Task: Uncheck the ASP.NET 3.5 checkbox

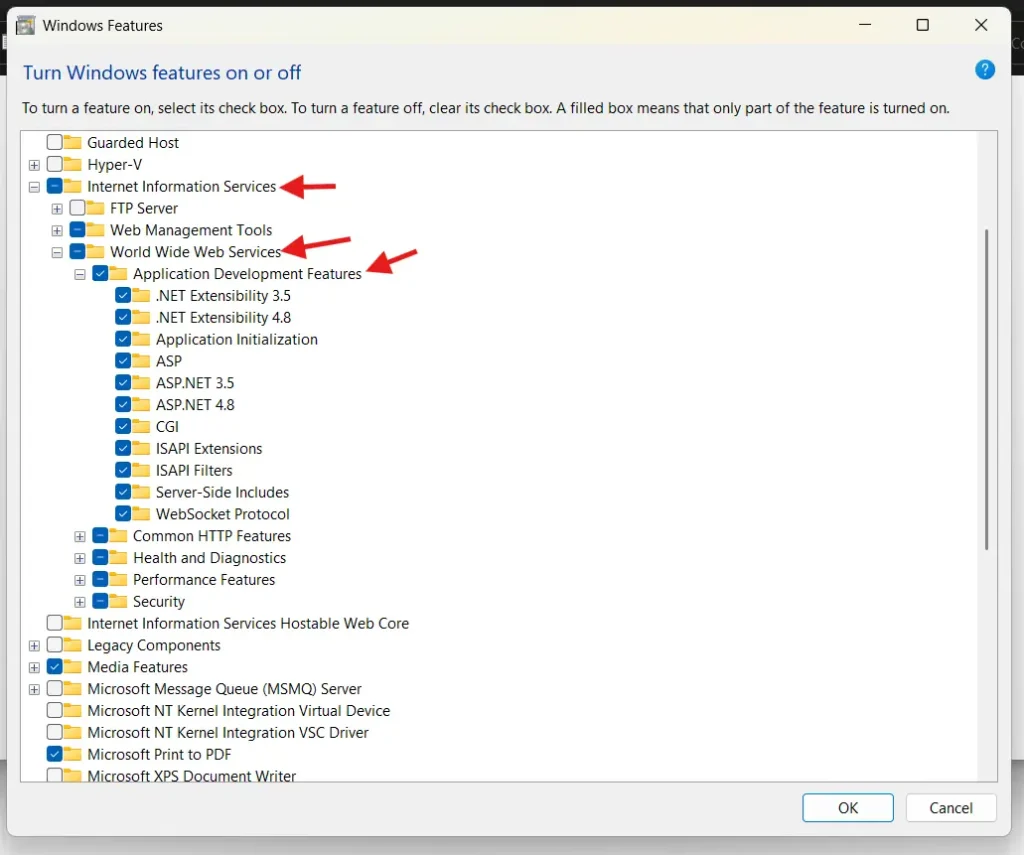Action: pyautogui.click(x=123, y=383)
